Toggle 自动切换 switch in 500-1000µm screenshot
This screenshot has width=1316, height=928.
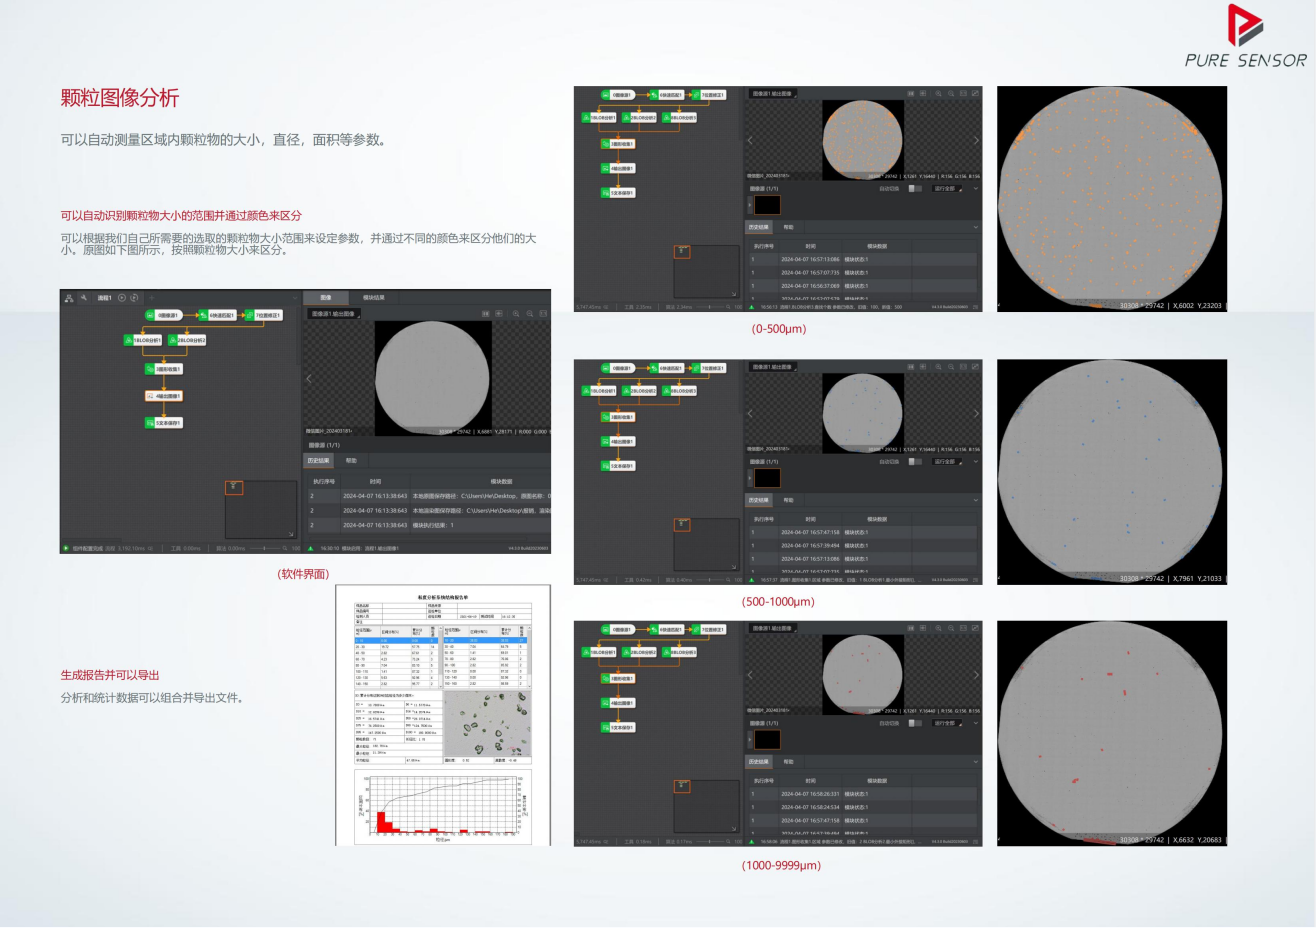point(915,462)
